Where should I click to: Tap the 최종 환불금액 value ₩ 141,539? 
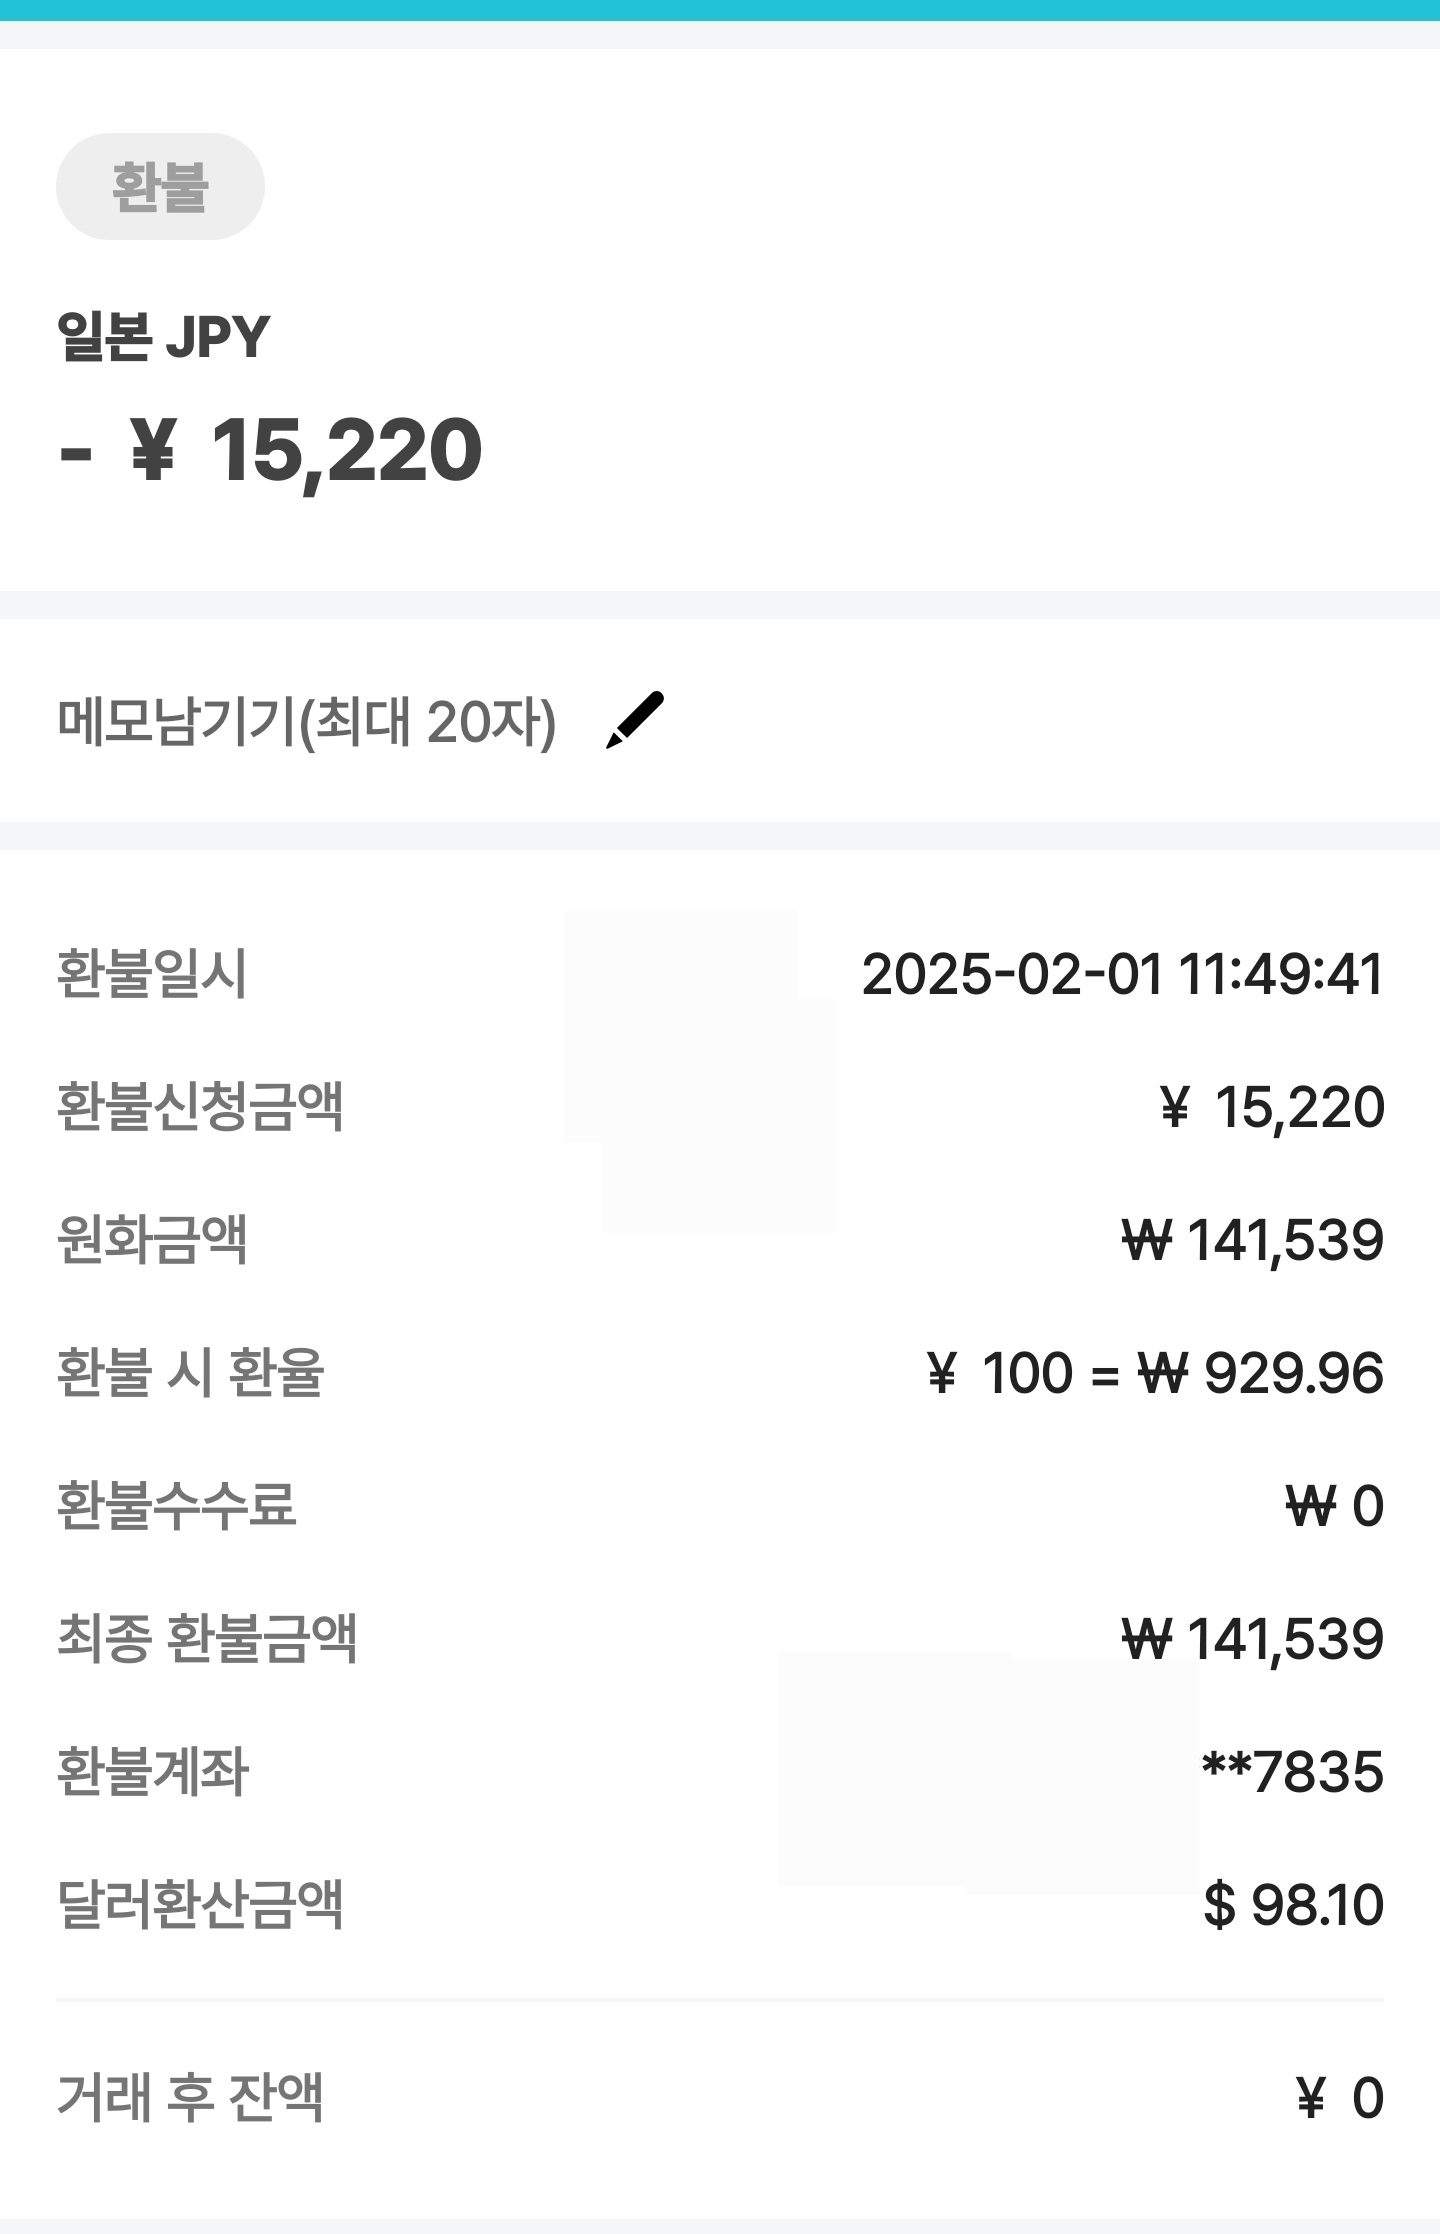[x=1252, y=1640]
